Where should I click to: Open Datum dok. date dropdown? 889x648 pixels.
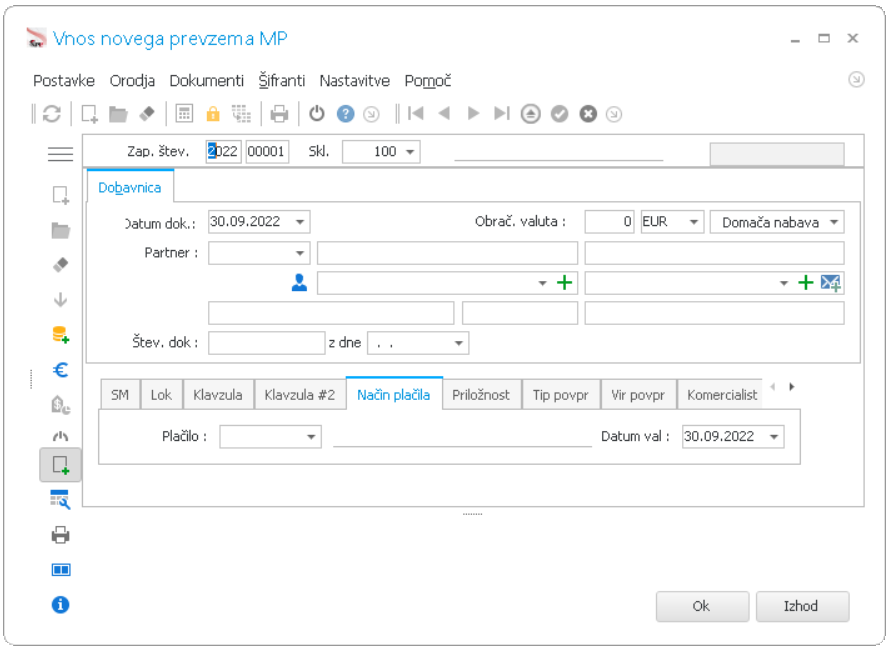pos(300,222)
